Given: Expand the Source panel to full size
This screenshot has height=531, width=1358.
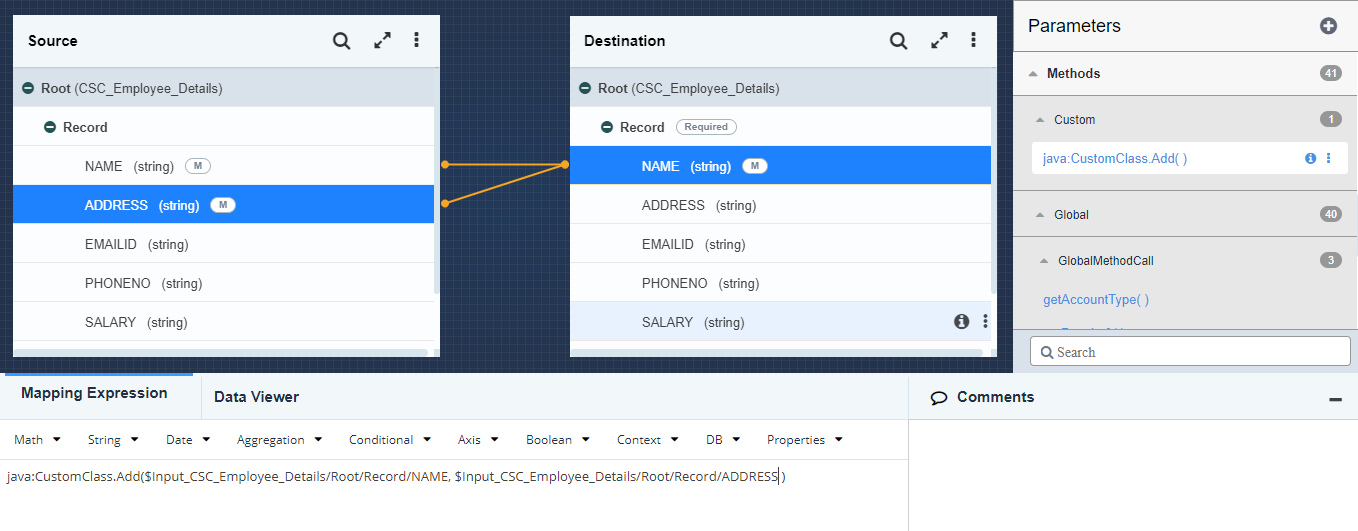Looking at the screenshot, I should 382,41.
